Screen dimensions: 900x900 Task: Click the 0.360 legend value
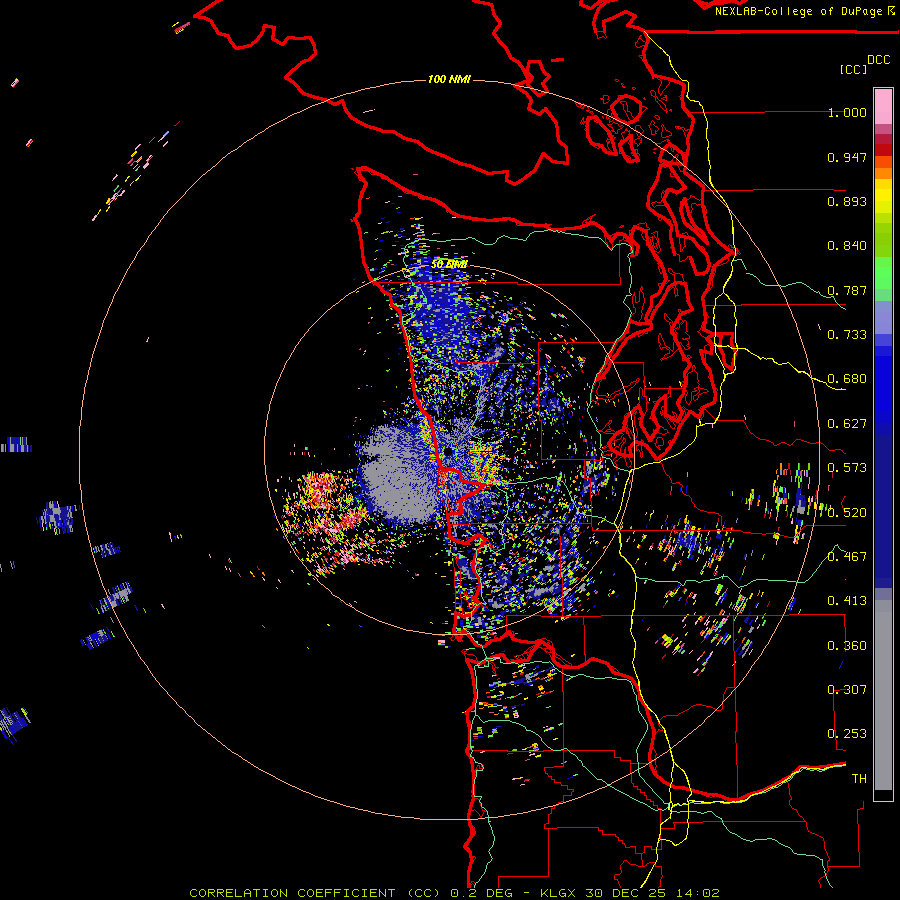pyautogui.click(x=847, y=646)
